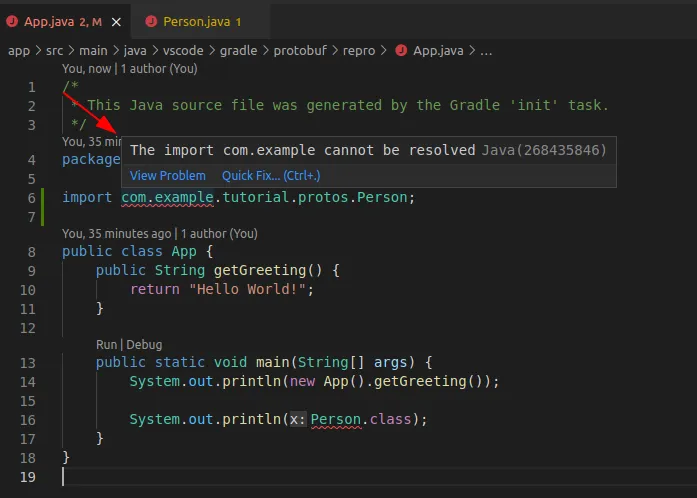Click the 'import' keyword on line 6
697x498 pixels.
pos(87,197)
